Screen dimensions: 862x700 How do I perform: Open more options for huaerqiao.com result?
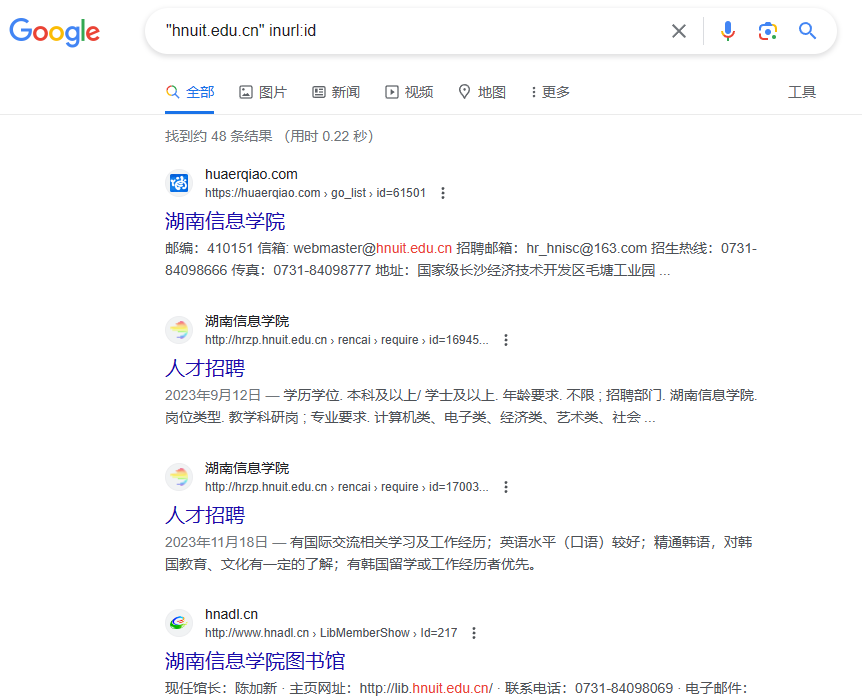click(443, 193)
